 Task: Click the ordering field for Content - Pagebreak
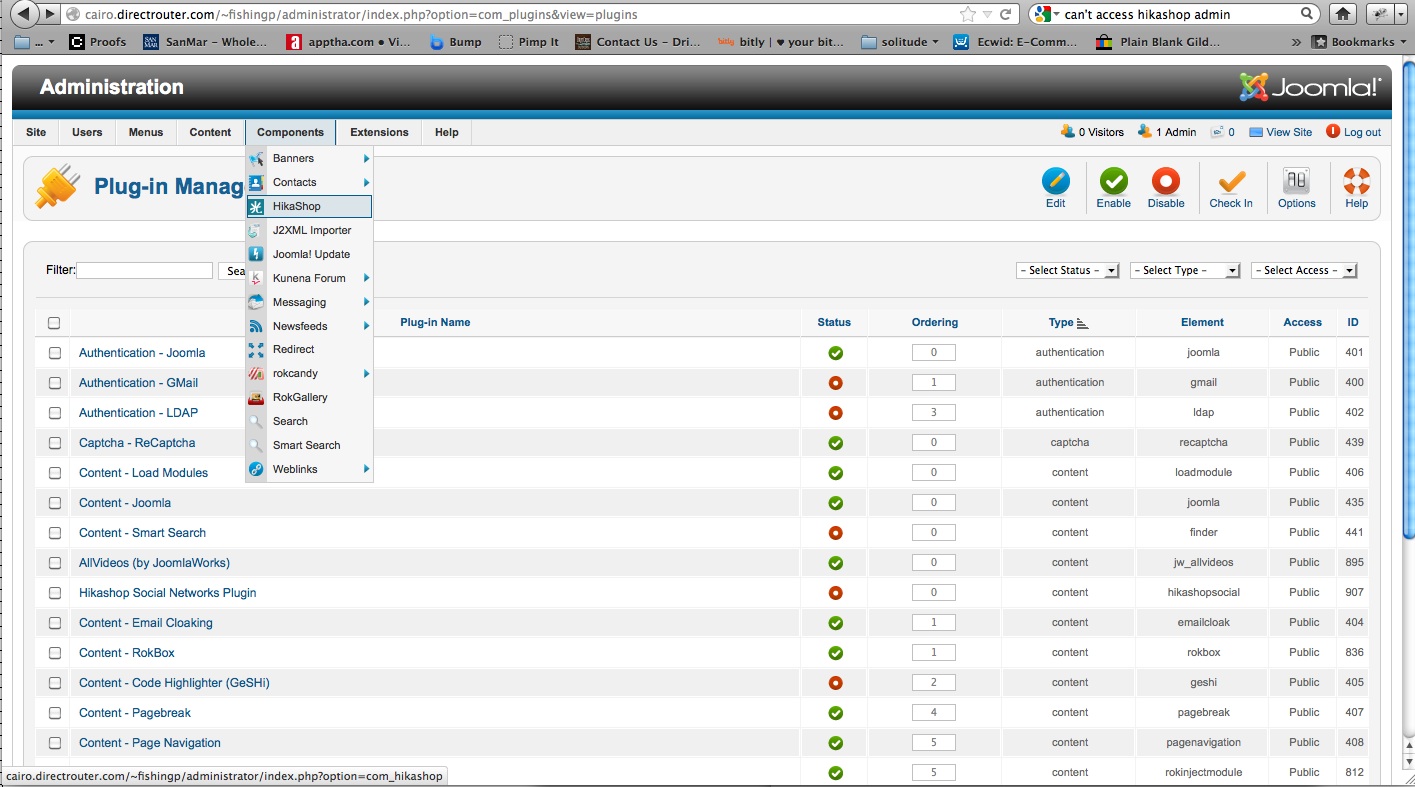point(934,713)
